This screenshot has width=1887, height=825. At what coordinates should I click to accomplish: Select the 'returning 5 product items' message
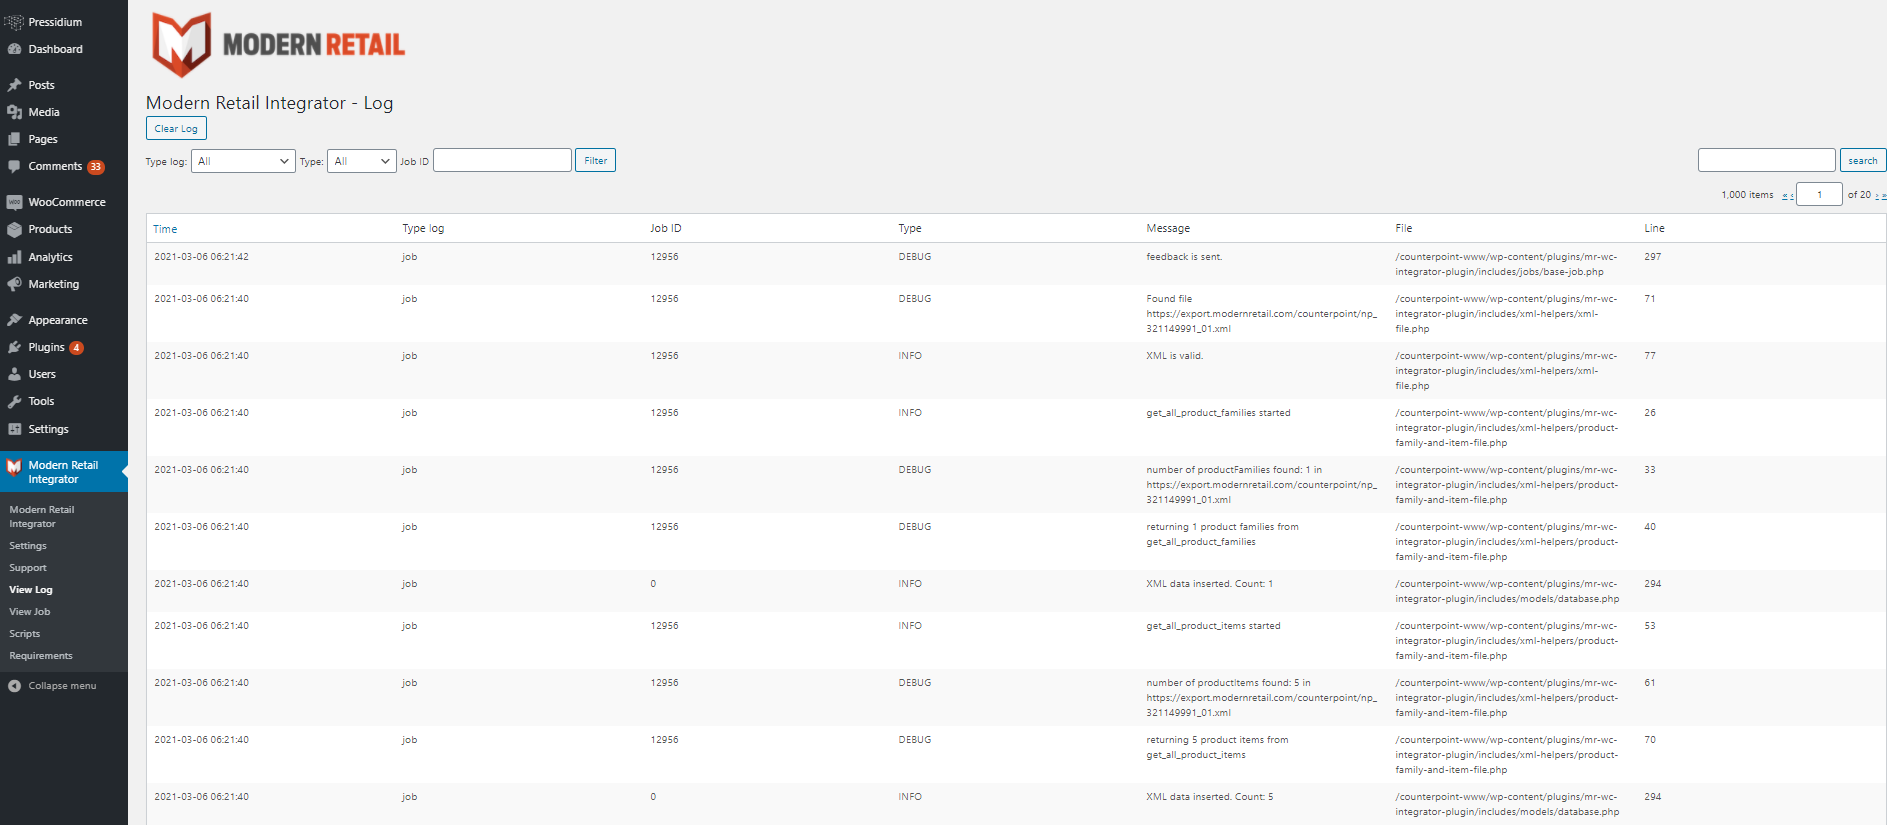click(1217, 748)
